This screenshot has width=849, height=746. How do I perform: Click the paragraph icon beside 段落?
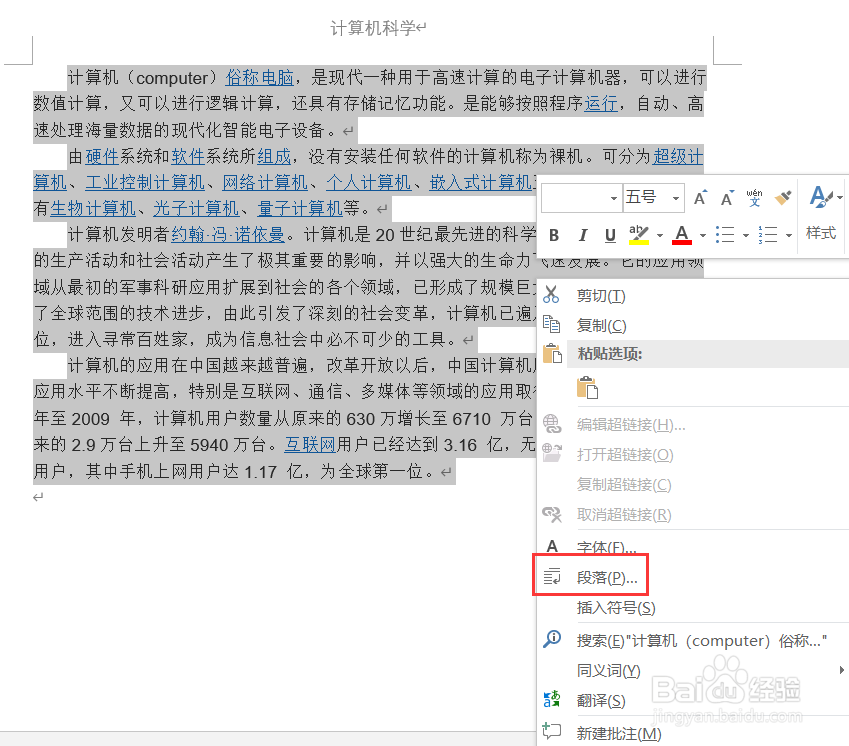[552, 577]
